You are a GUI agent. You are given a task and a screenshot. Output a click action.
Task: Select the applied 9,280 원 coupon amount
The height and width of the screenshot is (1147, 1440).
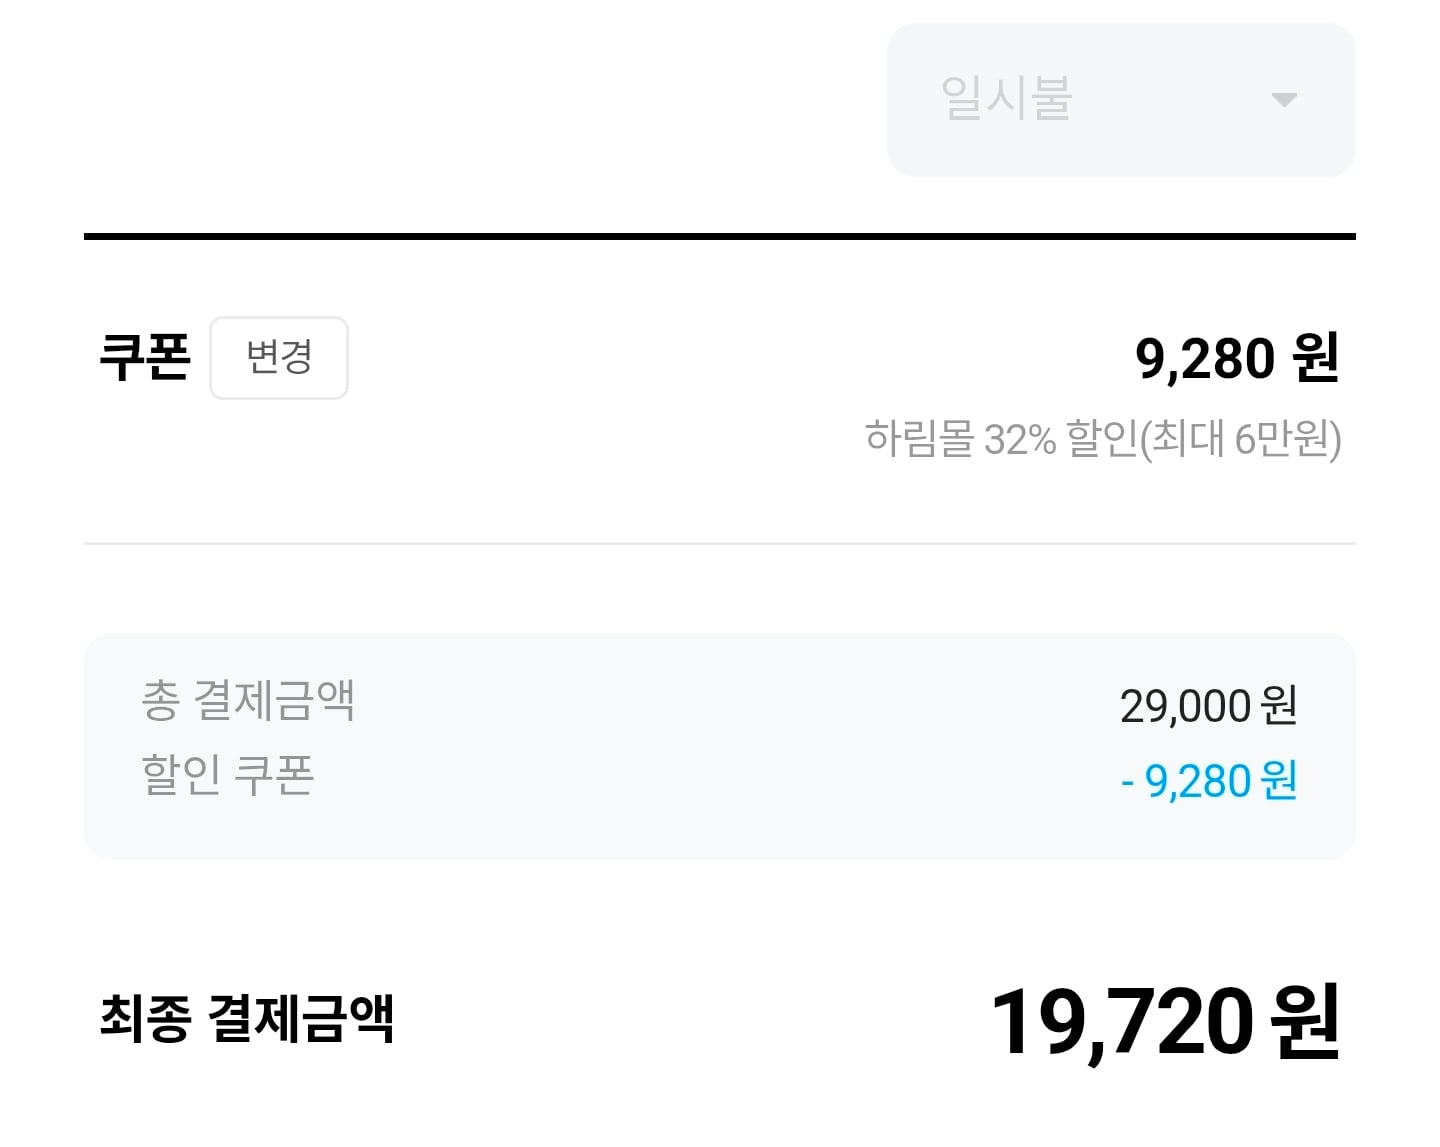pos(1240,358)
